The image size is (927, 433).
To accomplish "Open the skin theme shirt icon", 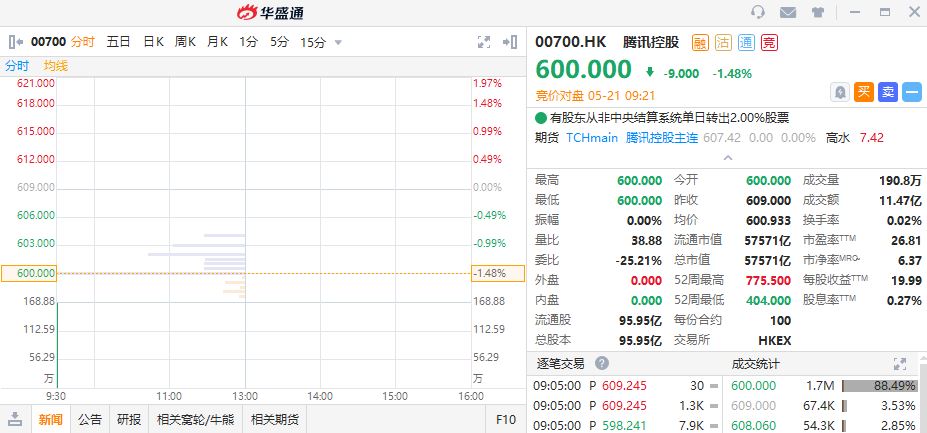I will 818,12.
